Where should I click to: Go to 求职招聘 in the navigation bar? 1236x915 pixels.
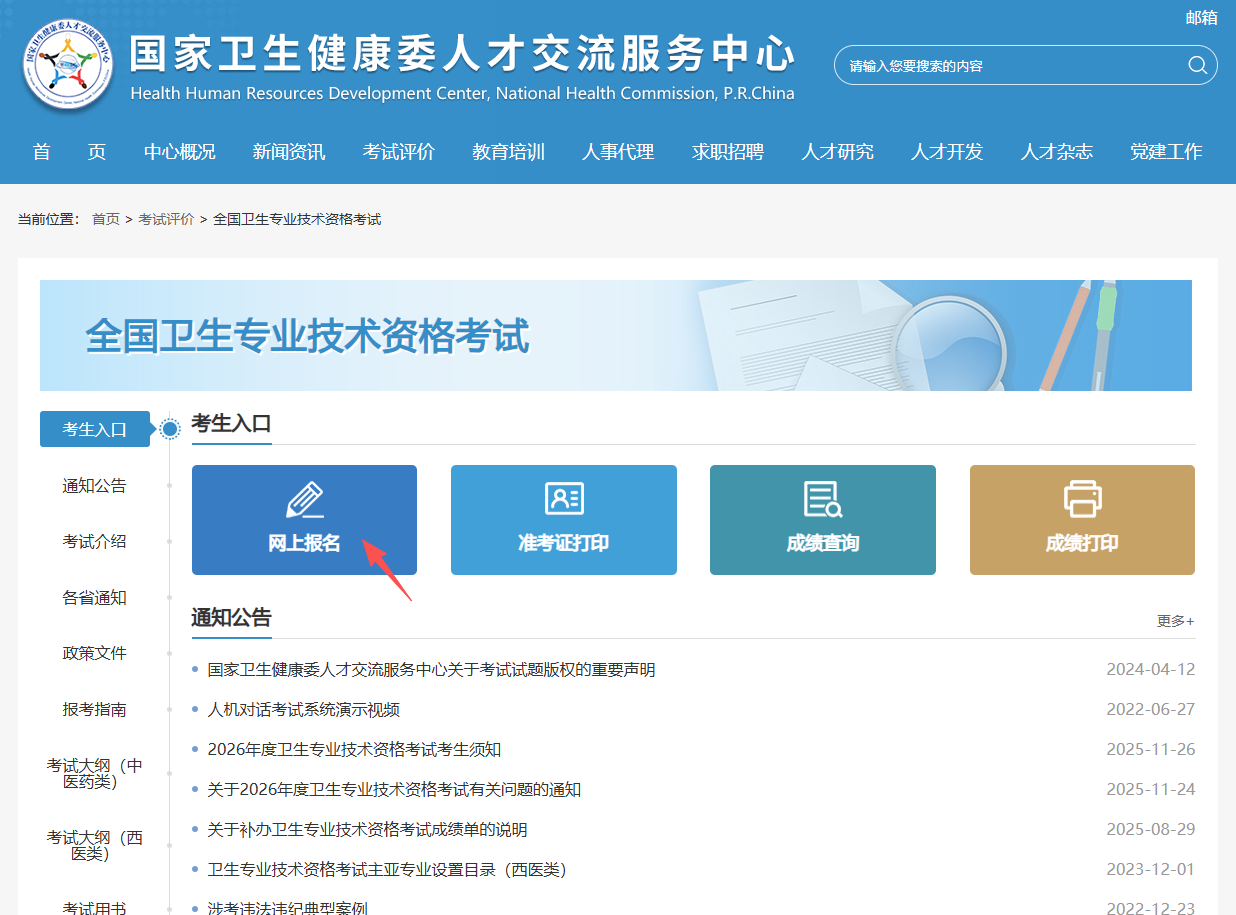[x=727, y=152]
